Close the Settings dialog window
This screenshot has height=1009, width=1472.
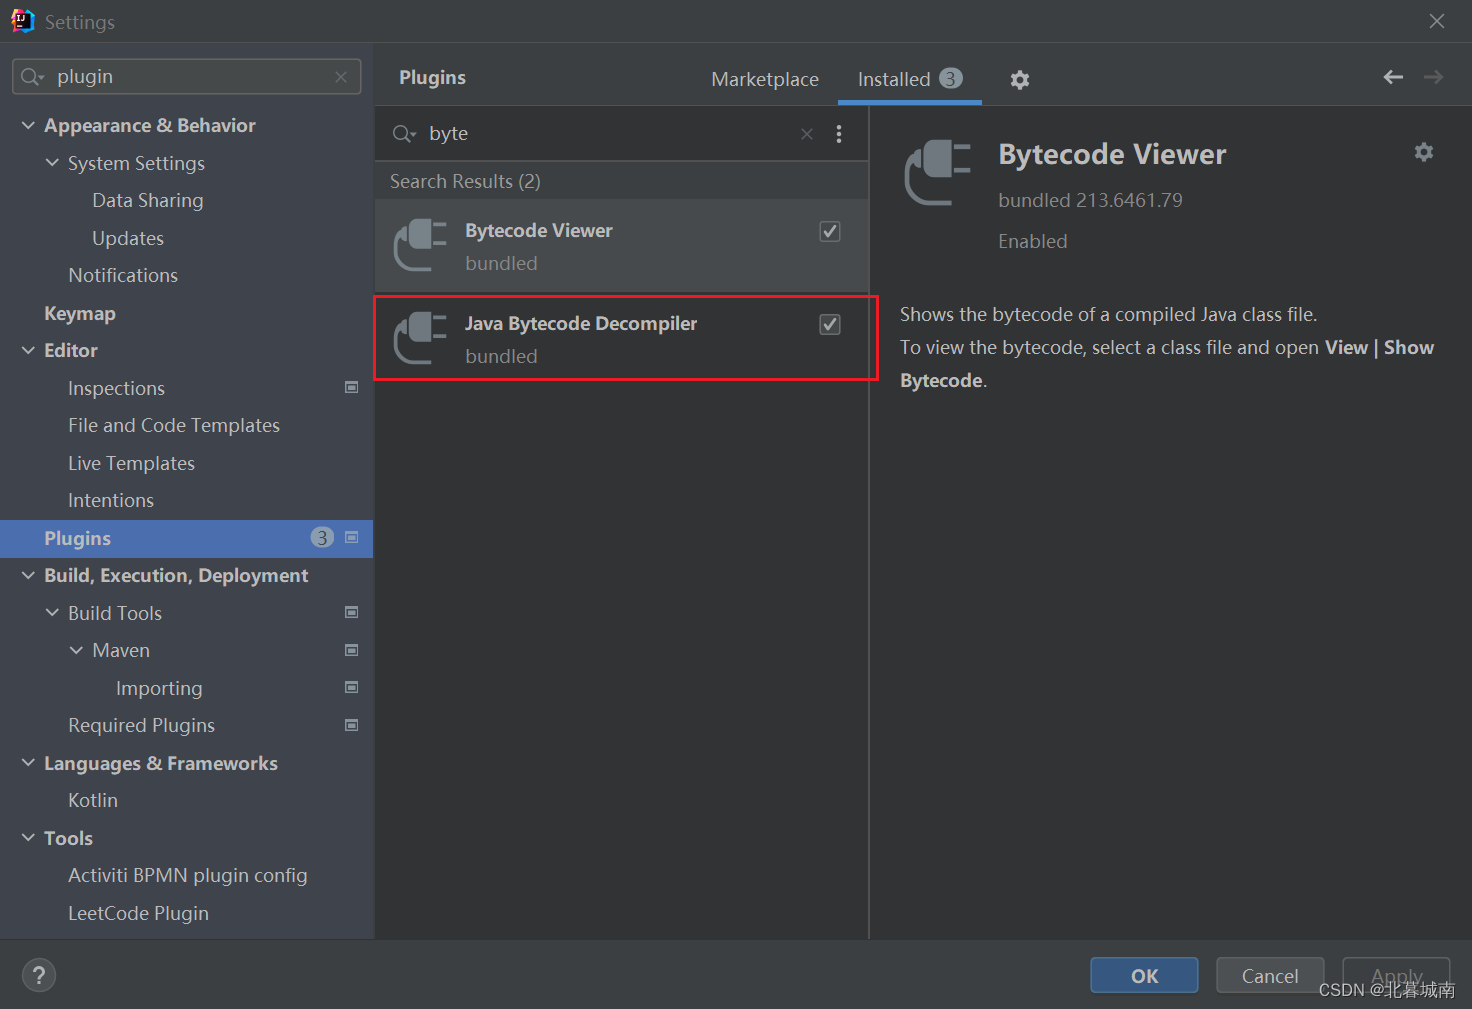(x=1437, y=21)
